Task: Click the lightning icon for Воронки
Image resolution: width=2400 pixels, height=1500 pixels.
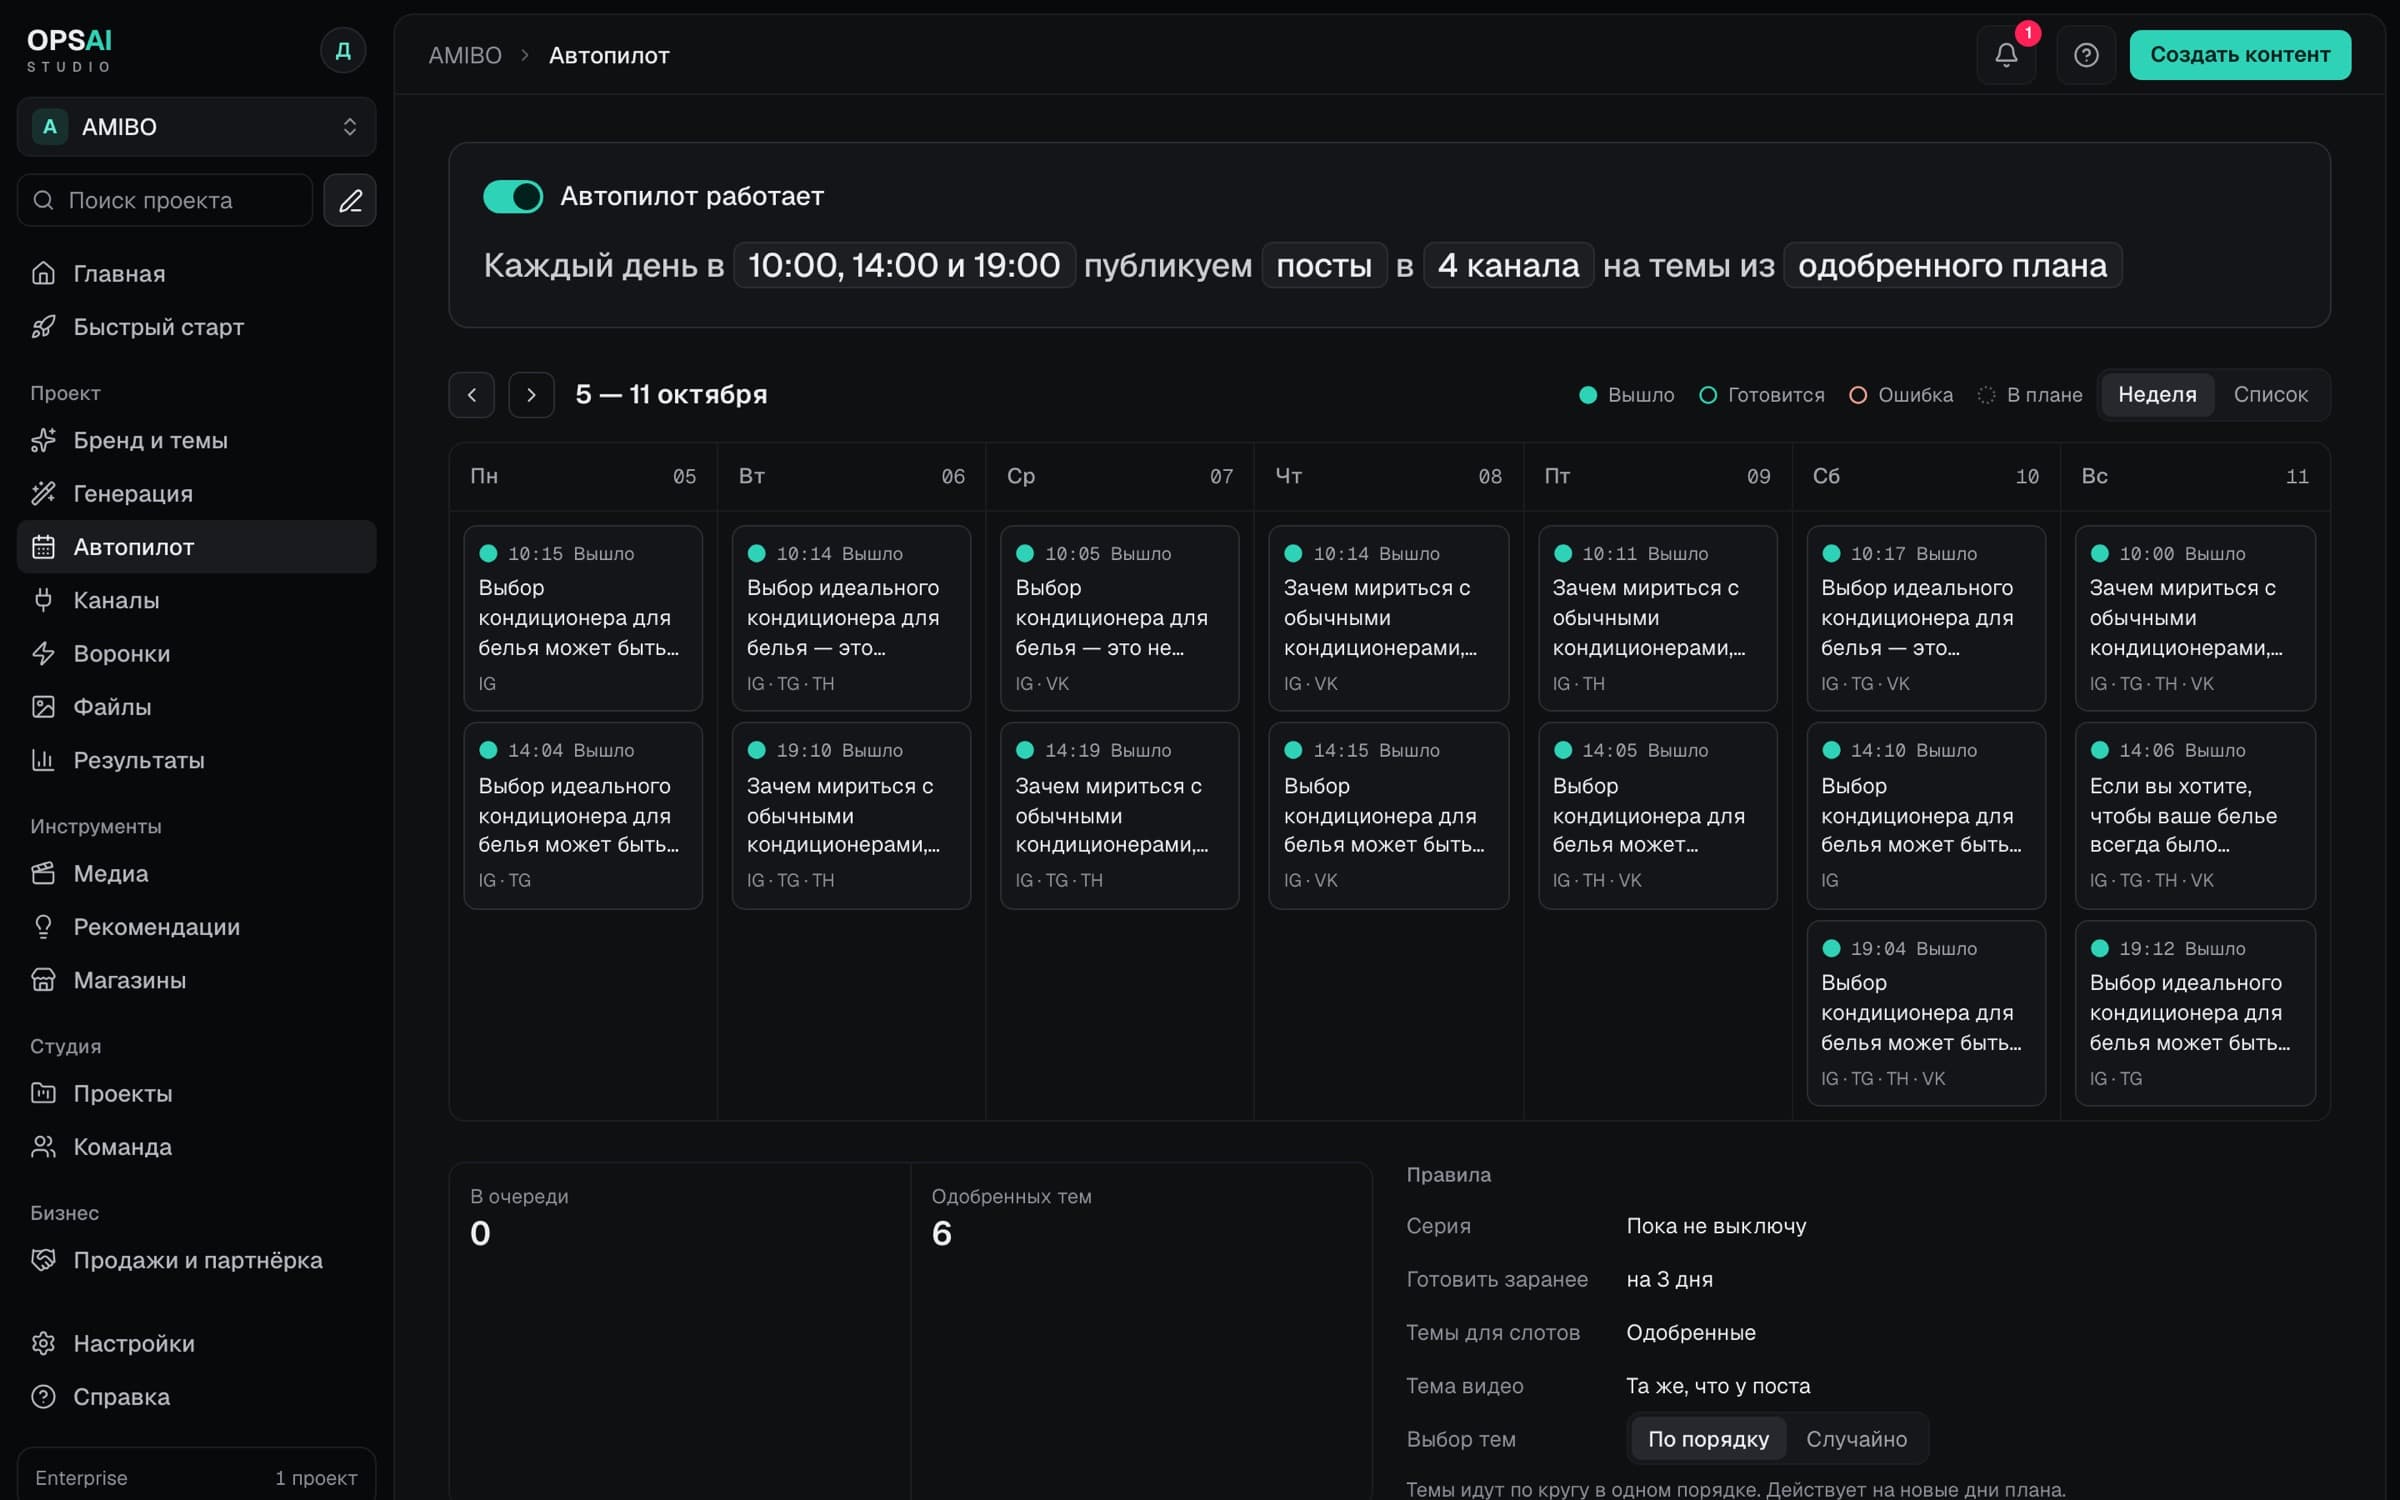Action: pos(43,653)
